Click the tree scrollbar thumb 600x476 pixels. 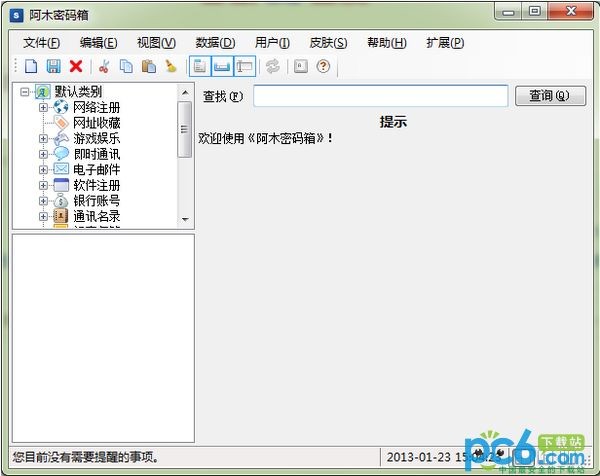point(184,129)
